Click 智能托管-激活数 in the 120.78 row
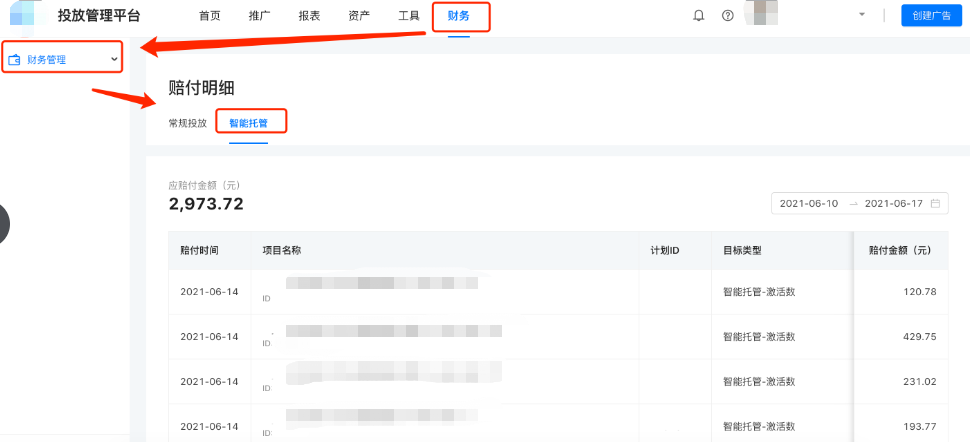 click(x=759, y=292)
